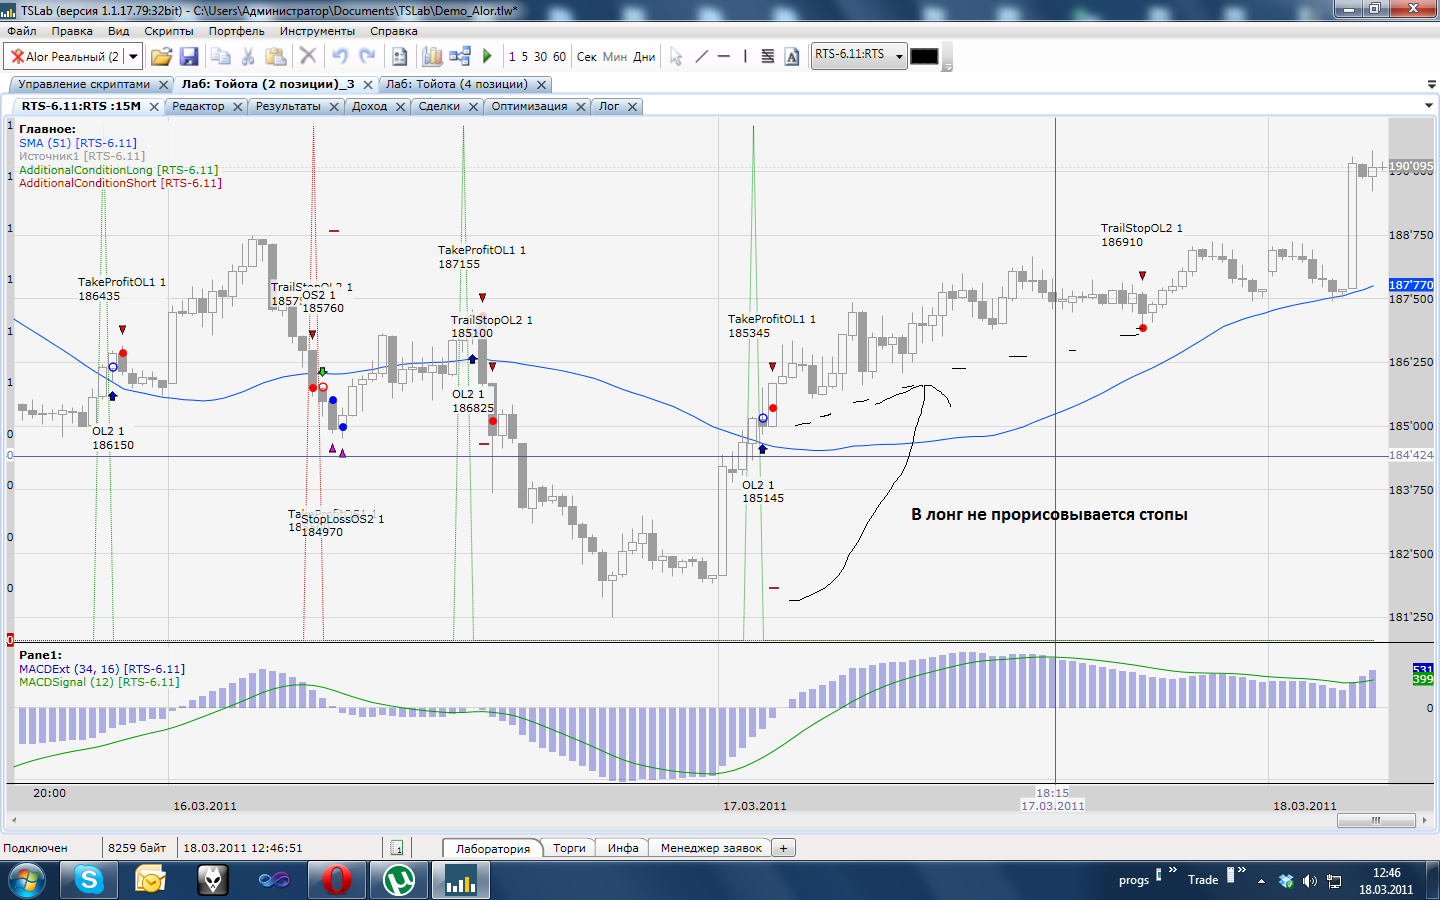Click the bar chart toolbar icon
This screenshot has height=900, width=1440.
click(x=432, y=56)
